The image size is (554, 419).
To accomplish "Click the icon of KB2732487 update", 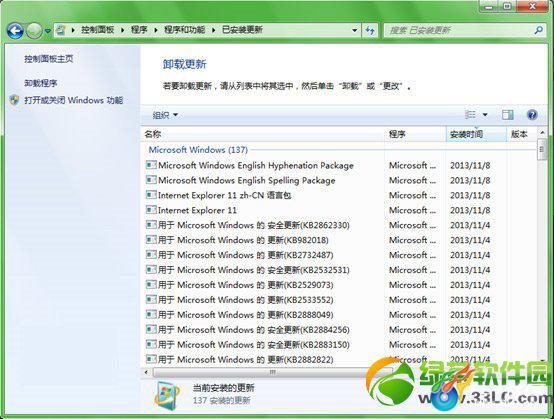I will click(x=151, y=254).
